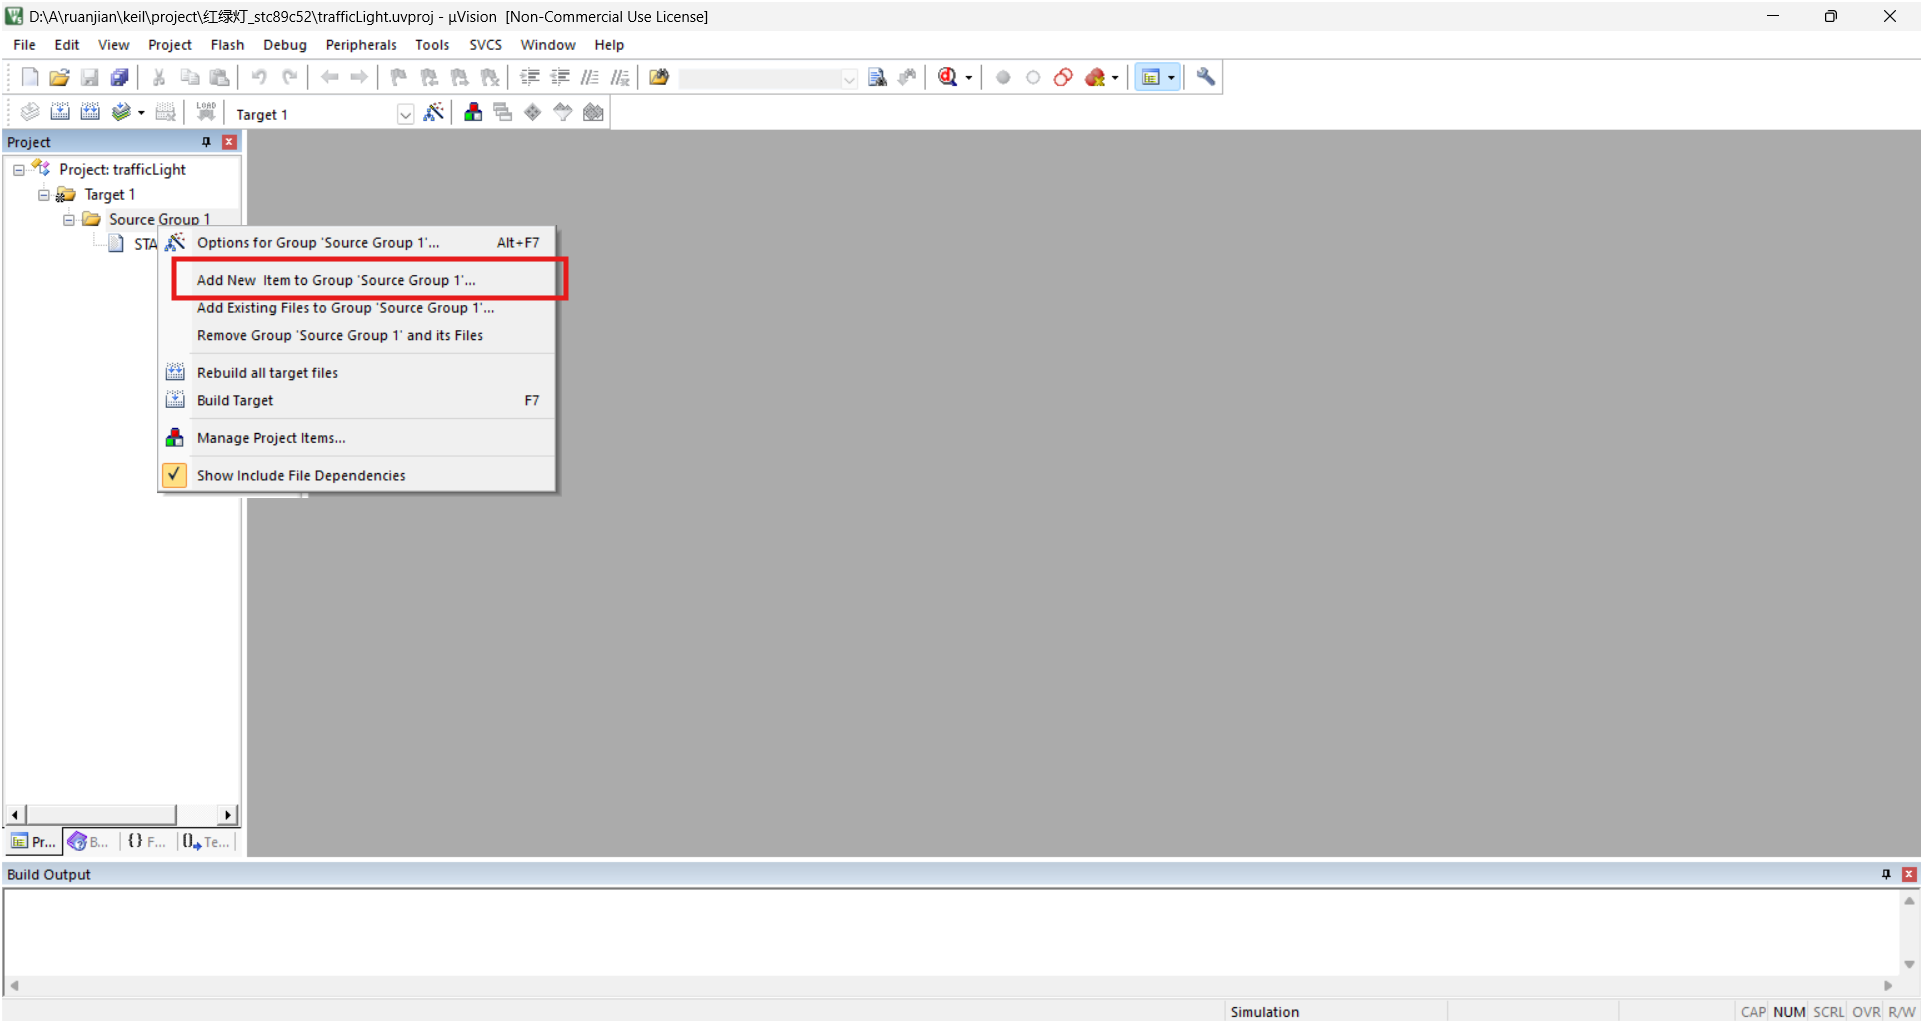
Task: Click the Paste clipboard icon
Action: click(x=219, y=77)
